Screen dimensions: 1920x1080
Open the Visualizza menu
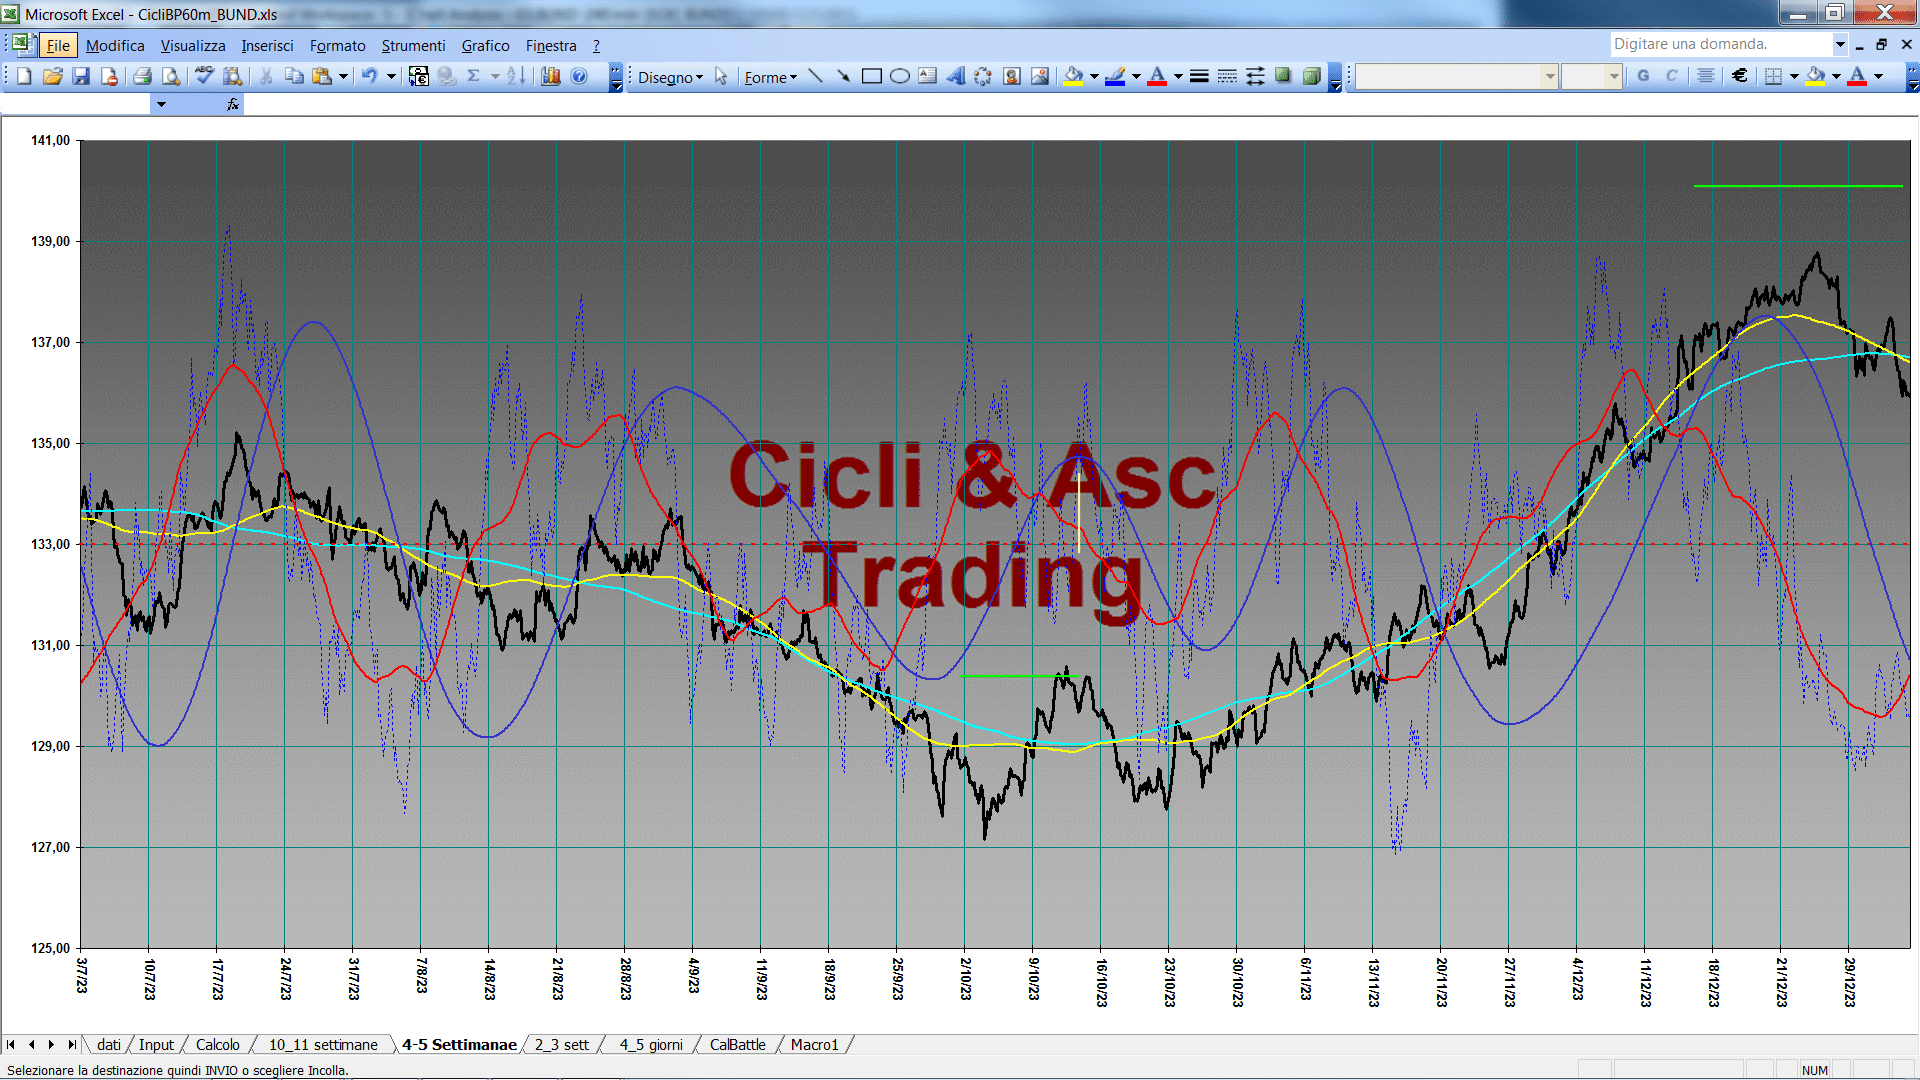click(193, 45)
